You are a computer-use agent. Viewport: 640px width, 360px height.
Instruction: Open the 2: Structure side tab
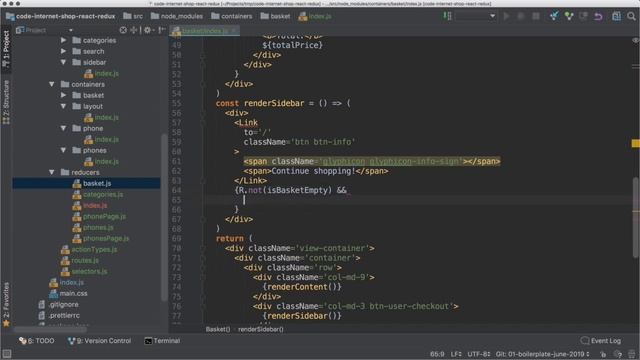6,102
